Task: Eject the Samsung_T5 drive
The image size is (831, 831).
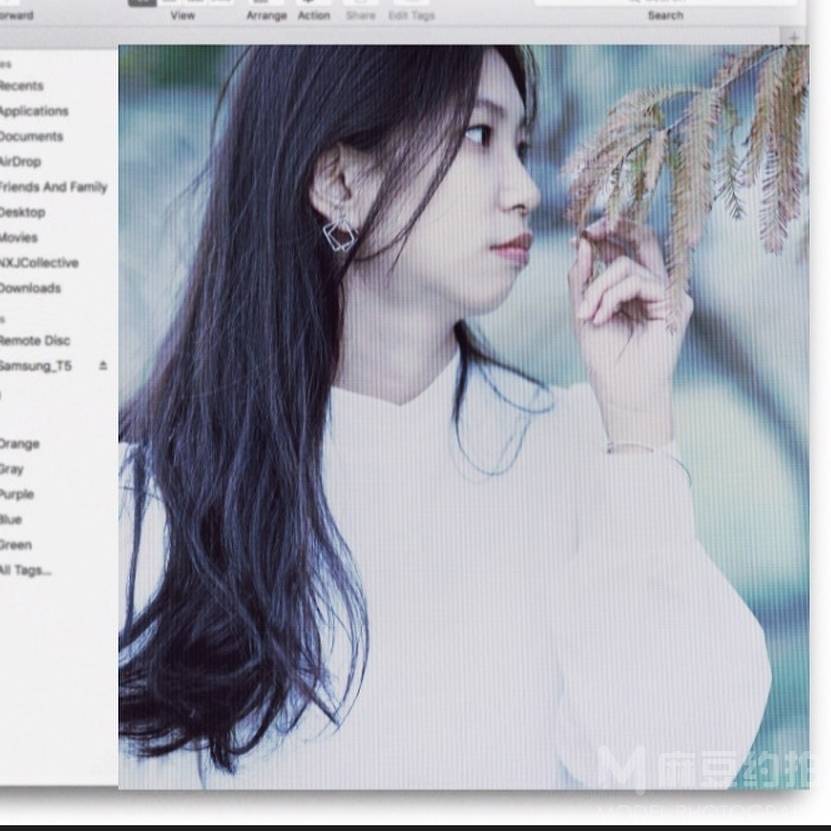Action: coord(102,366)
